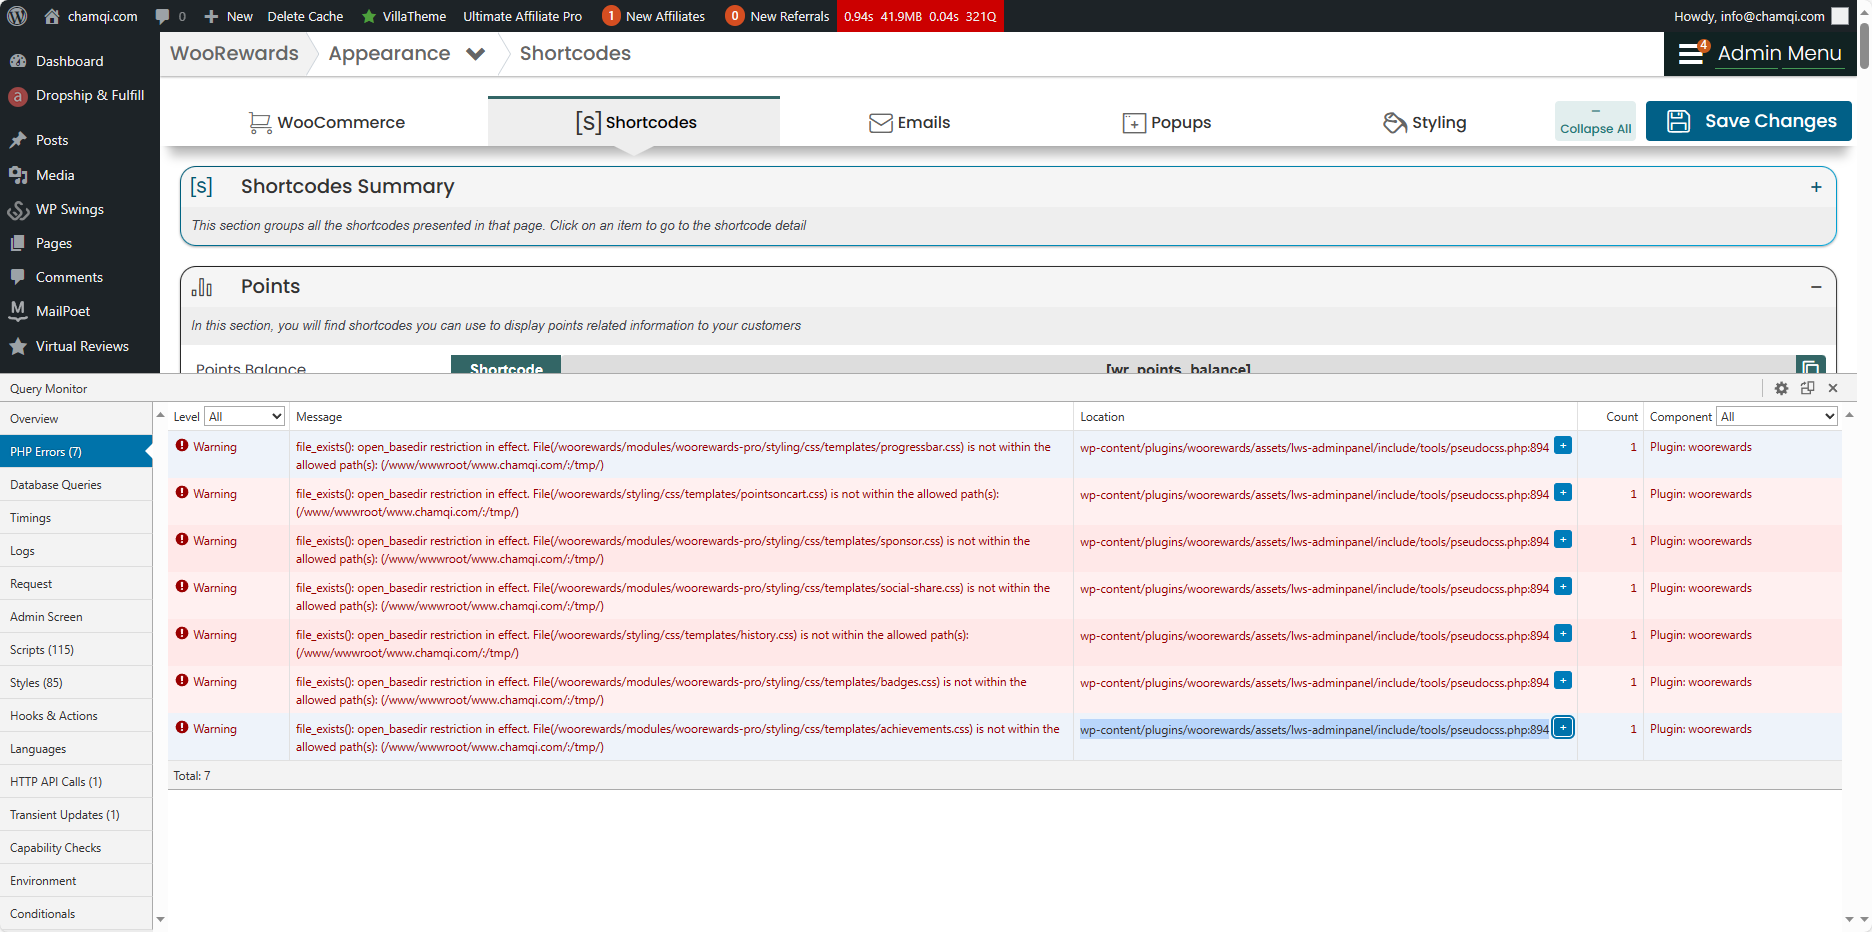The width and height of the screenshot is (1872, 932).
Task: Select PHP Errors (7) panel
Action: [x=76, y=452]
